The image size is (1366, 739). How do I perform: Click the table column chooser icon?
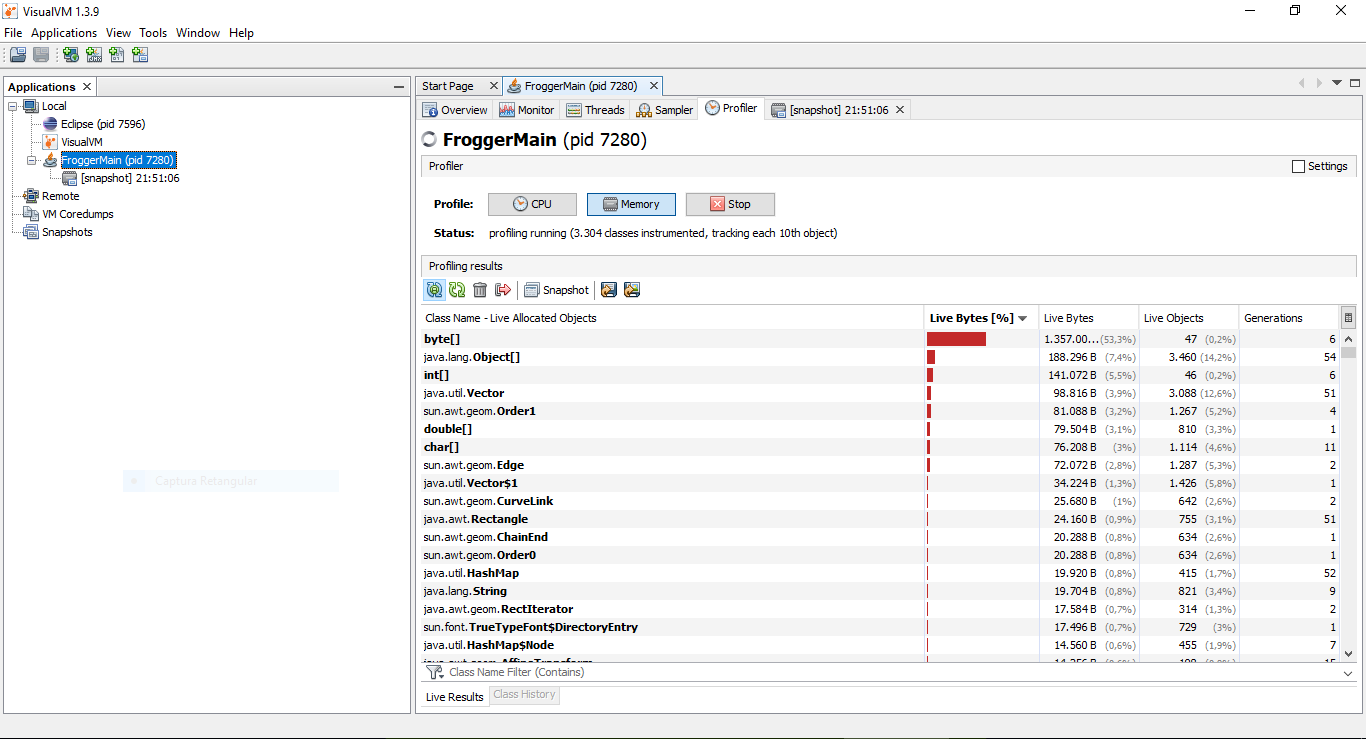(x=1348, y=318)
